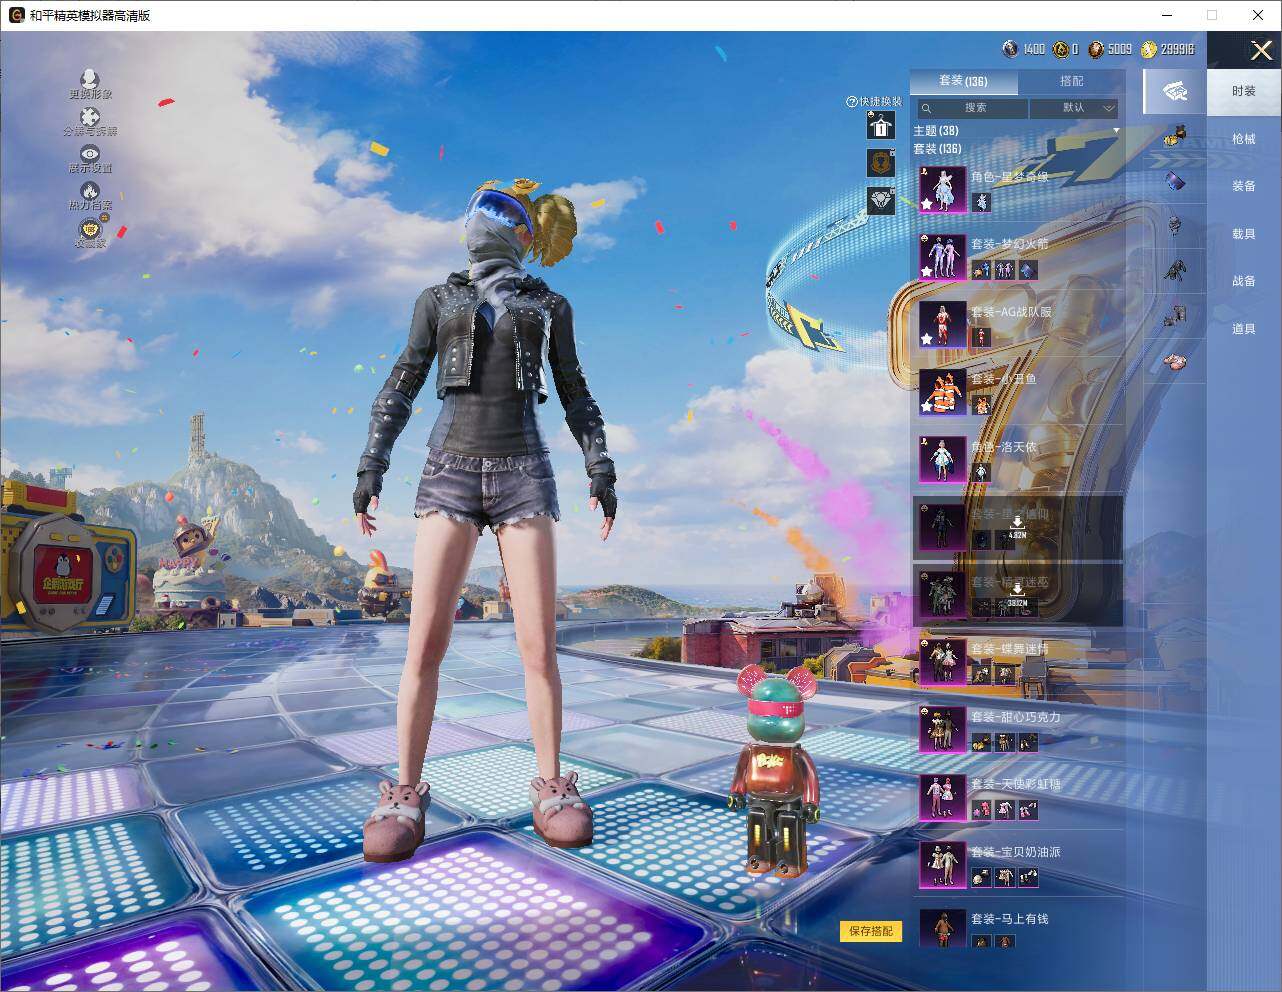Image resolution: width=1282 pixels, height=992 pixels.
Task: Select the 套装-蝶舞迷情 thumbnail
Action: (942, 662)
